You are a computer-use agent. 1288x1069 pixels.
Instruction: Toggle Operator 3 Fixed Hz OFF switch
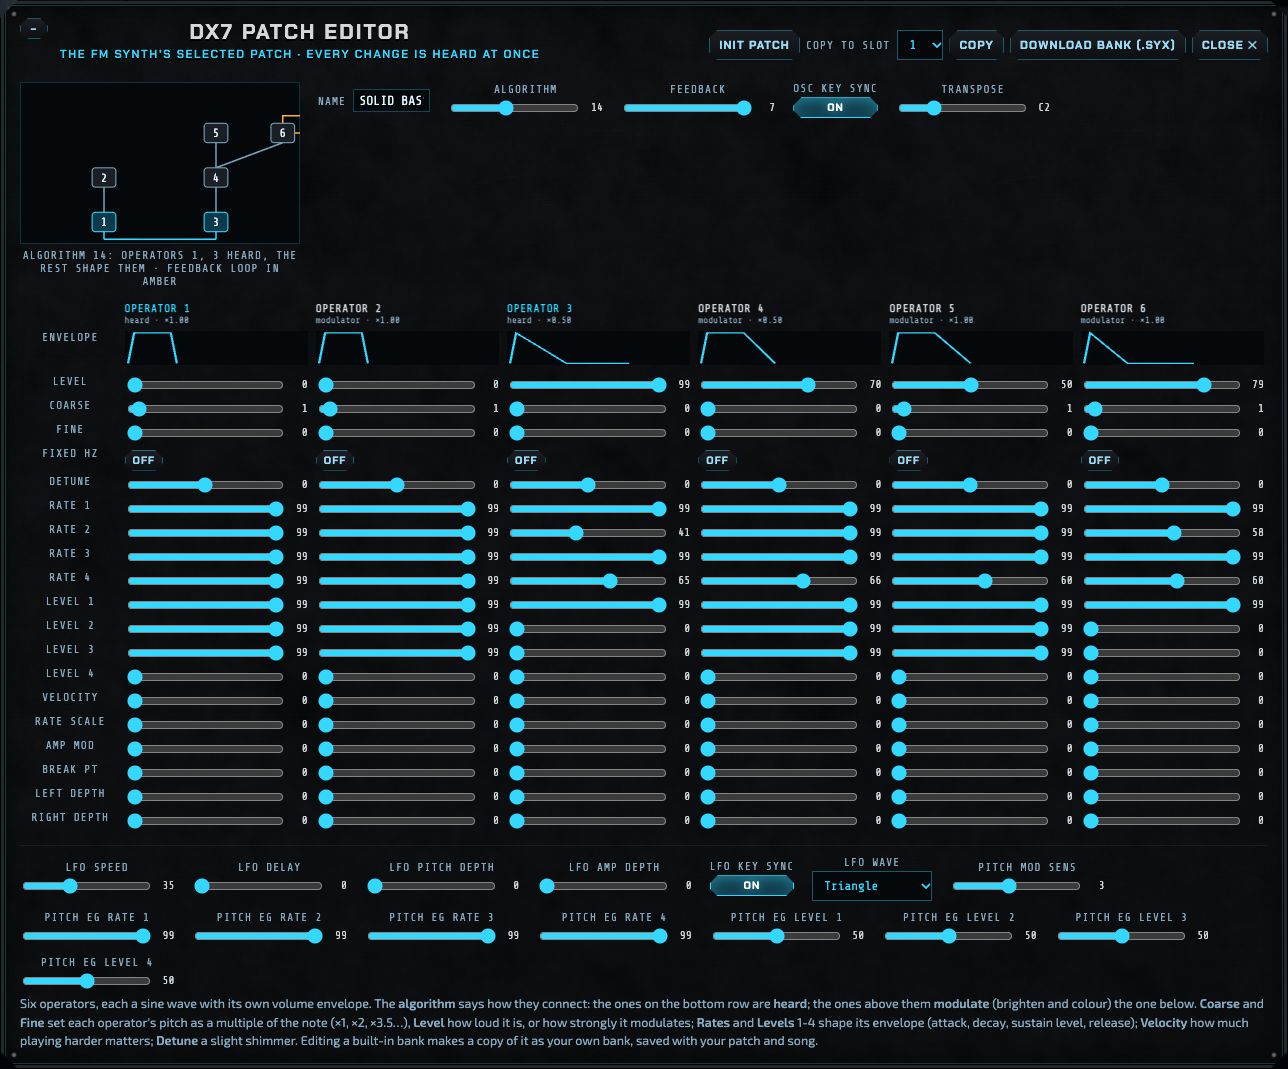tap(525, 460)
